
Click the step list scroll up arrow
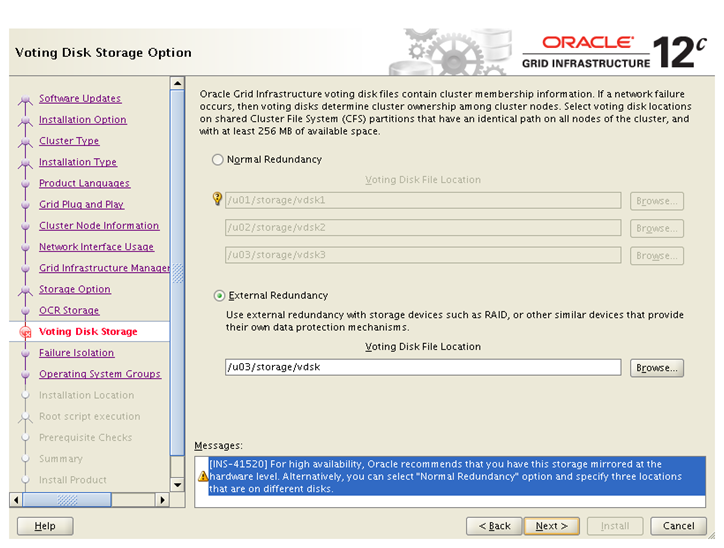[x=177, y=83]
